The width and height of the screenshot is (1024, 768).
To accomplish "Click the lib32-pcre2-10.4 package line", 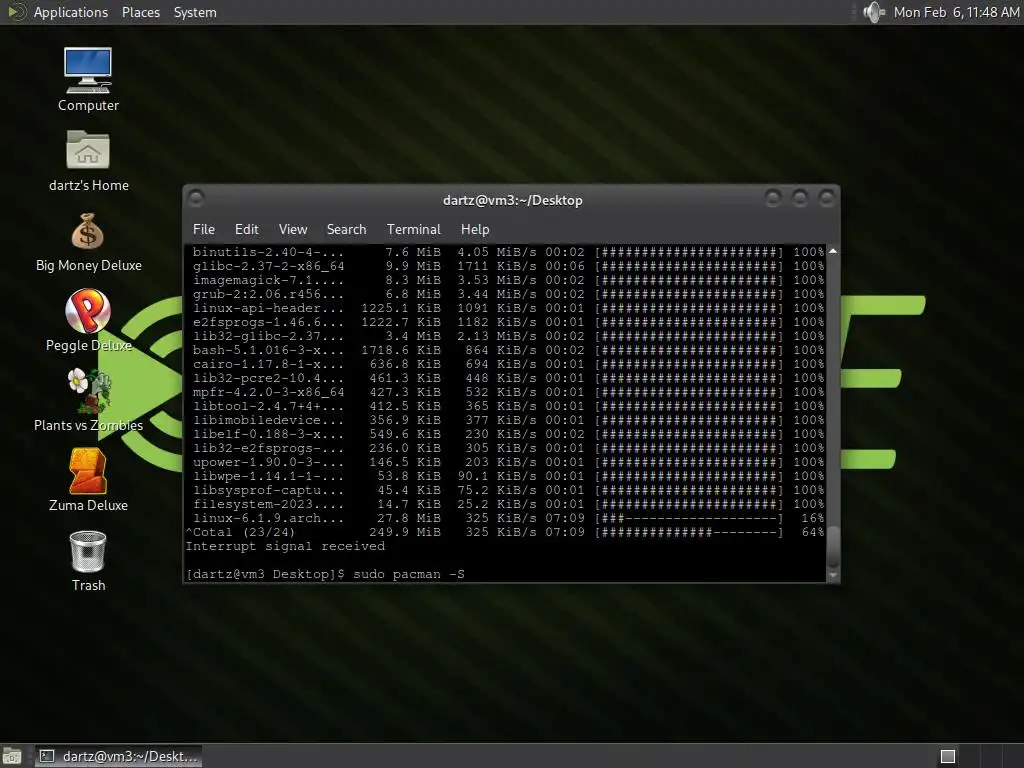I will click(508, 378).
